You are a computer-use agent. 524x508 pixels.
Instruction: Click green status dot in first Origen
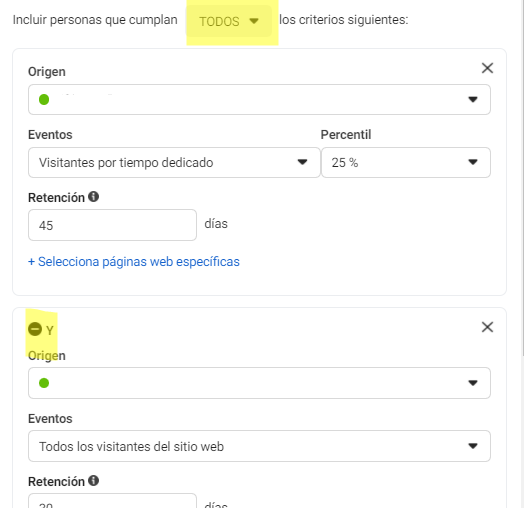(44, 100)
